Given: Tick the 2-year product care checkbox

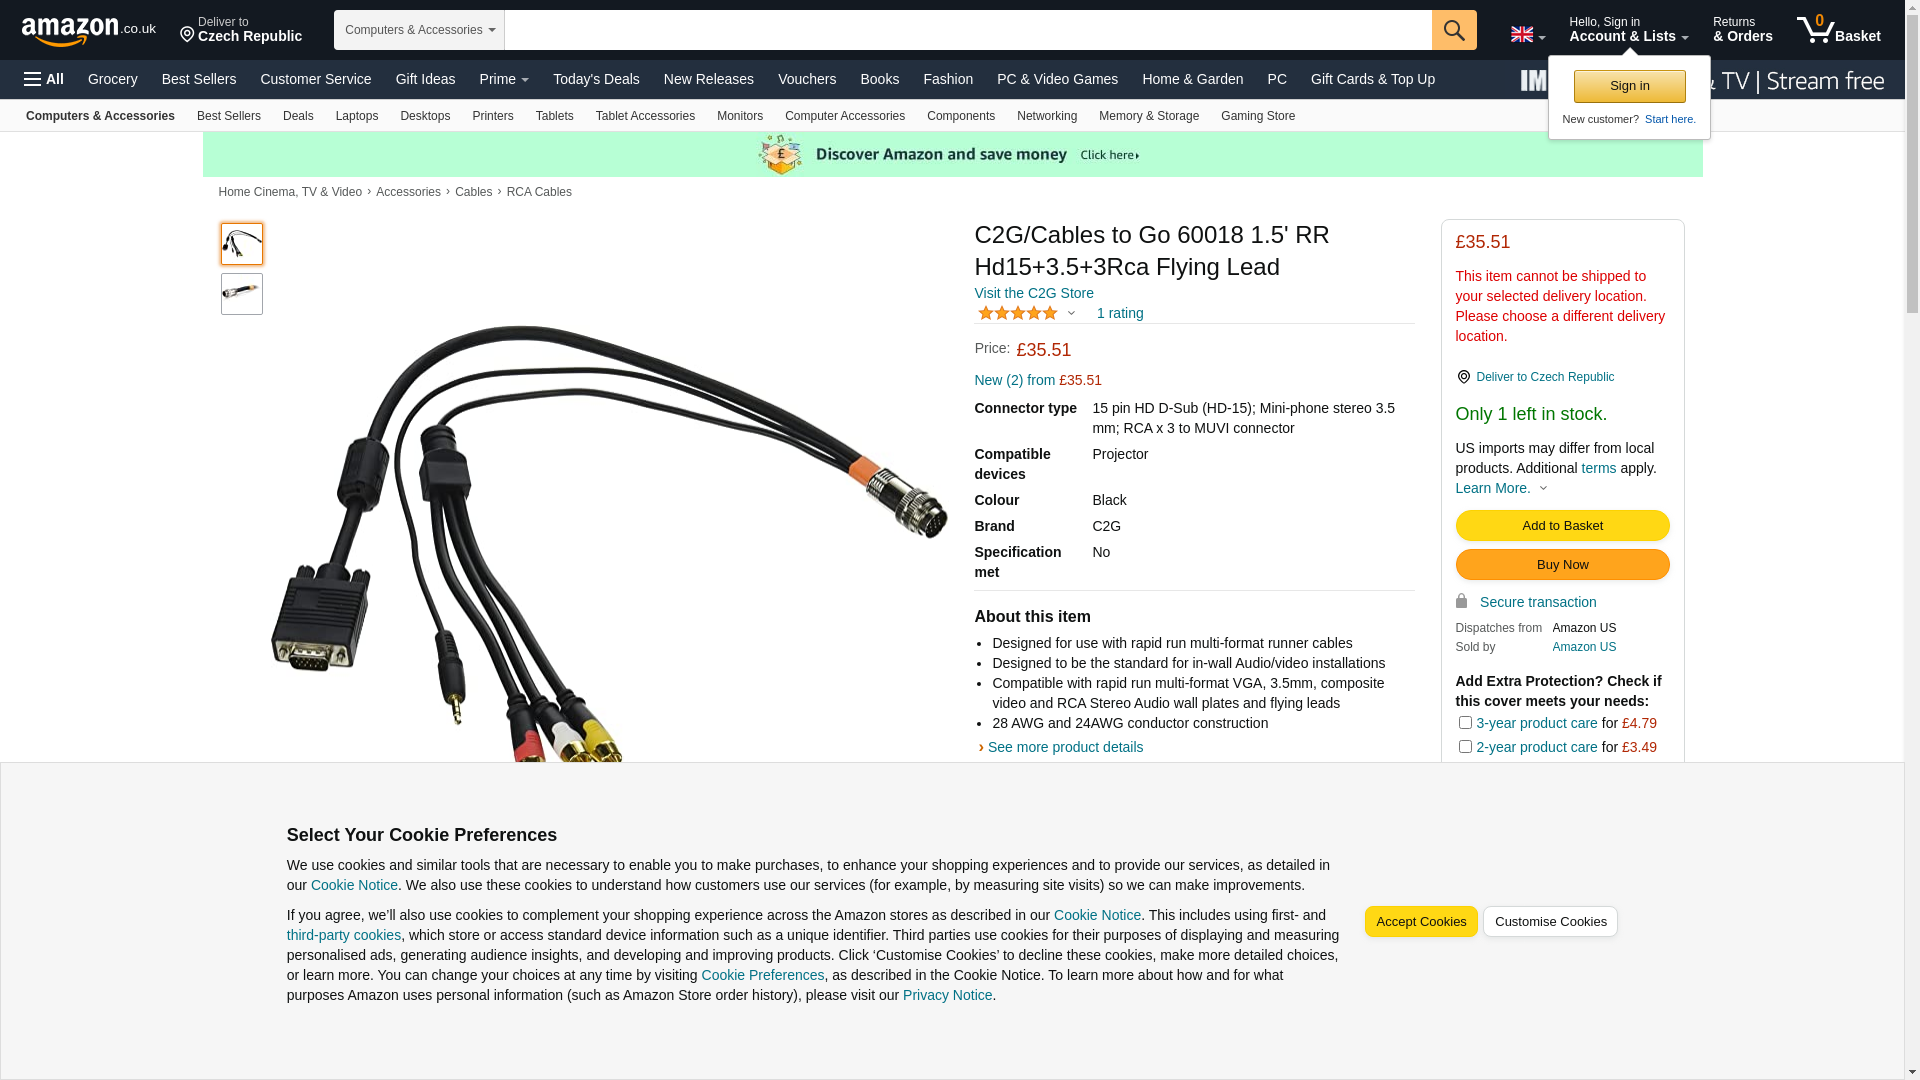Looking at the screenshot, I should (x=1464, y=746).
